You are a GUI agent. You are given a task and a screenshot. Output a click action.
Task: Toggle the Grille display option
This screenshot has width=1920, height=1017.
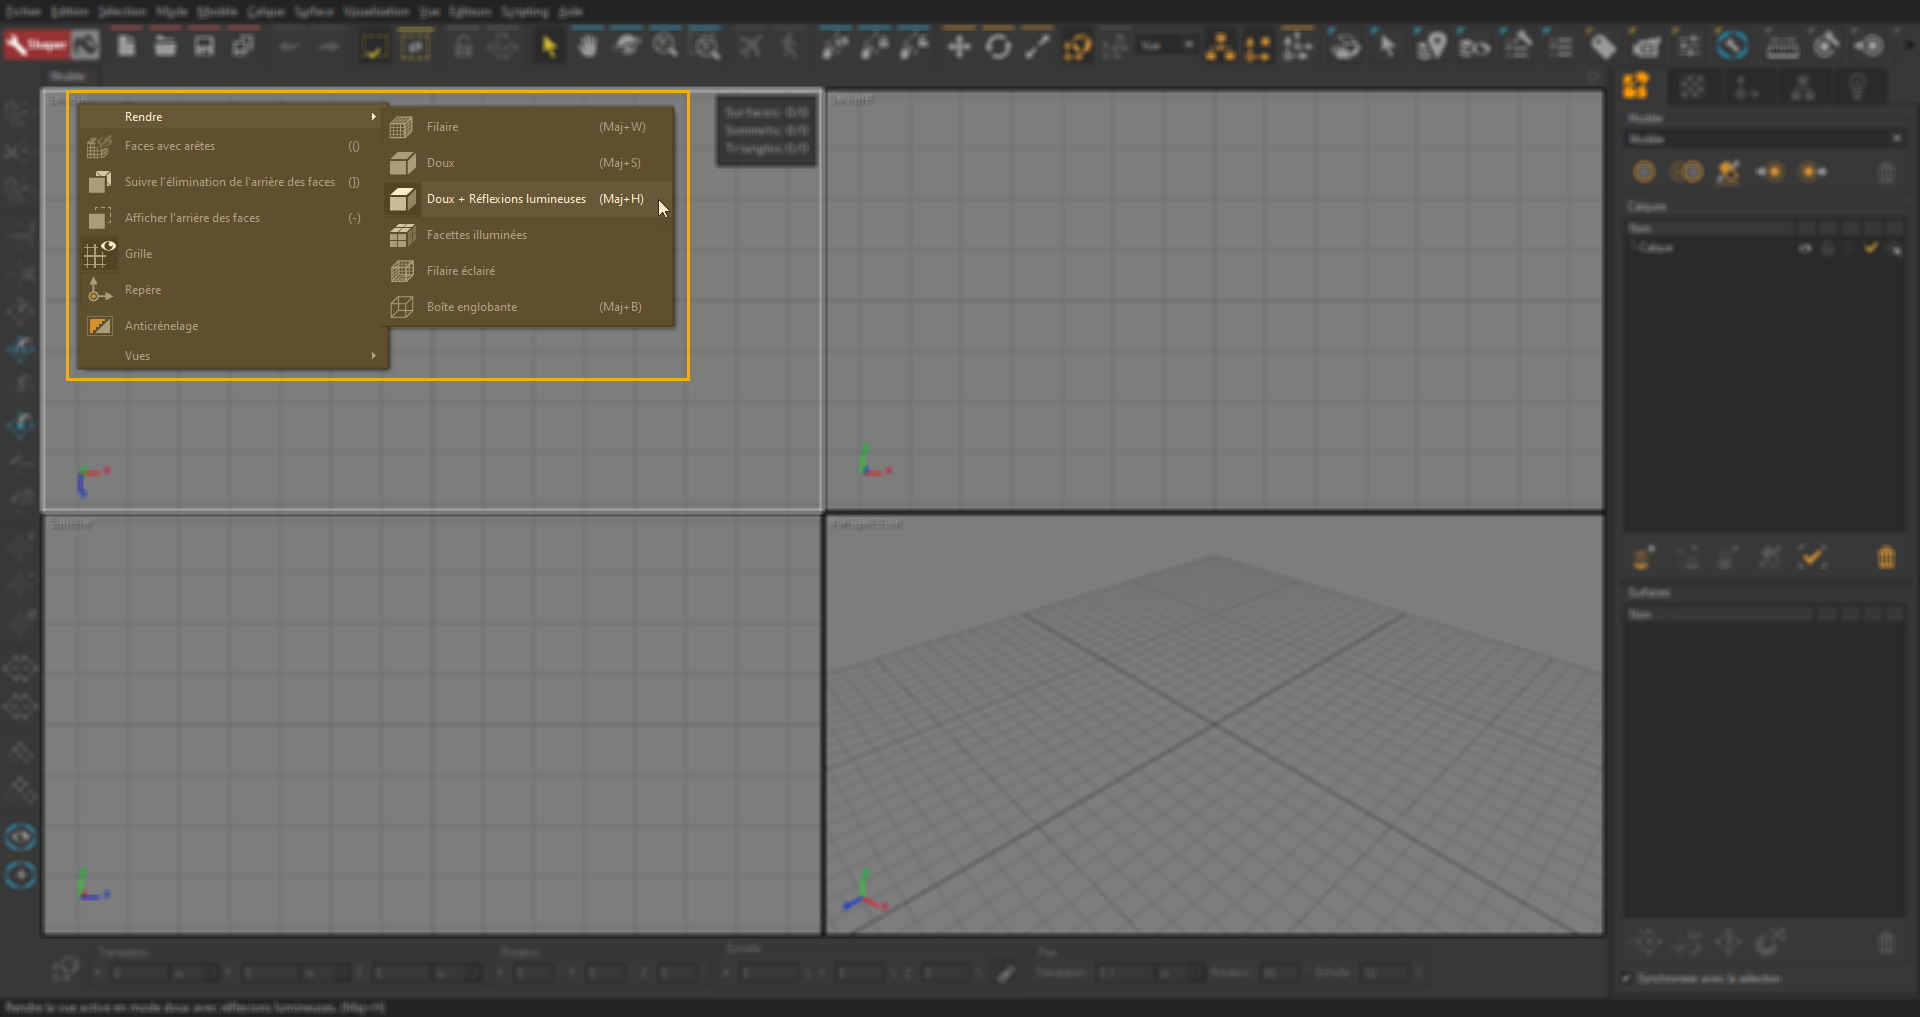coord(232,254)
